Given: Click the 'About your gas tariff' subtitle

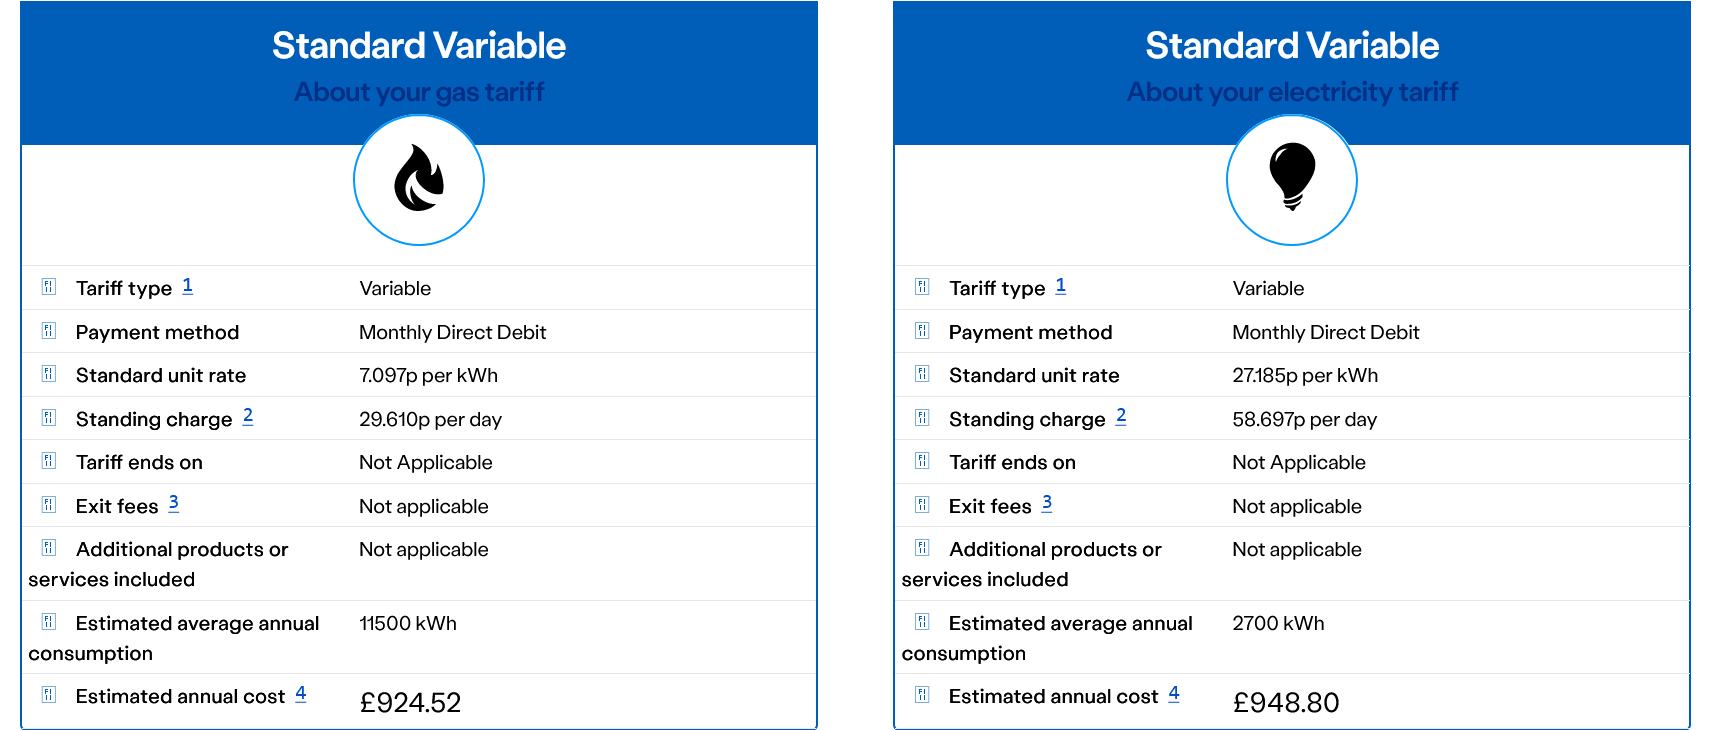Looking at the screenshot, I should (419, 92).
